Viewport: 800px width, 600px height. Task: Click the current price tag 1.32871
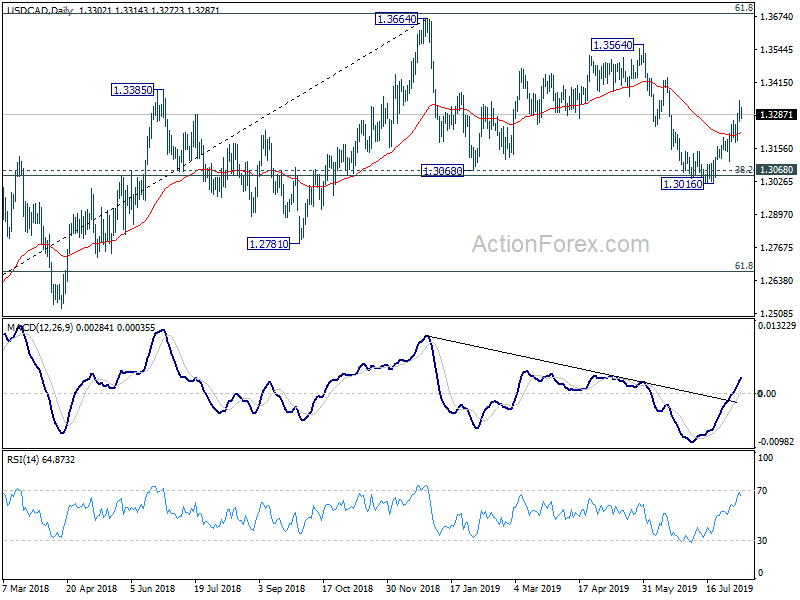pyautogui.click(x=776, y=115)
